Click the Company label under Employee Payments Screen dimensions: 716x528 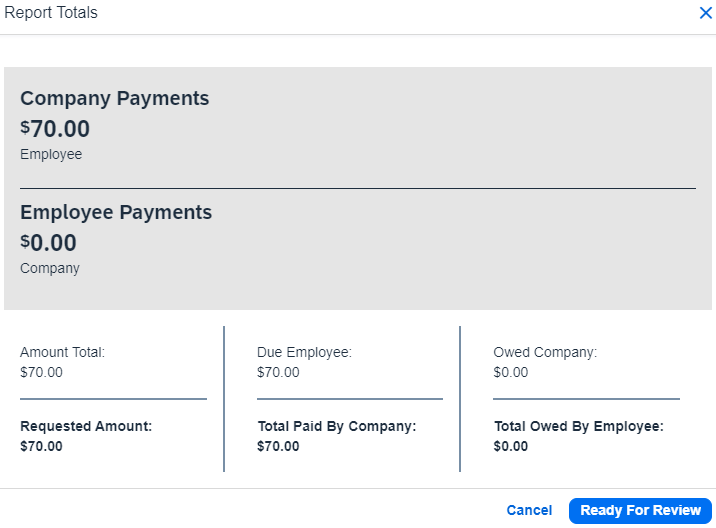50,269
